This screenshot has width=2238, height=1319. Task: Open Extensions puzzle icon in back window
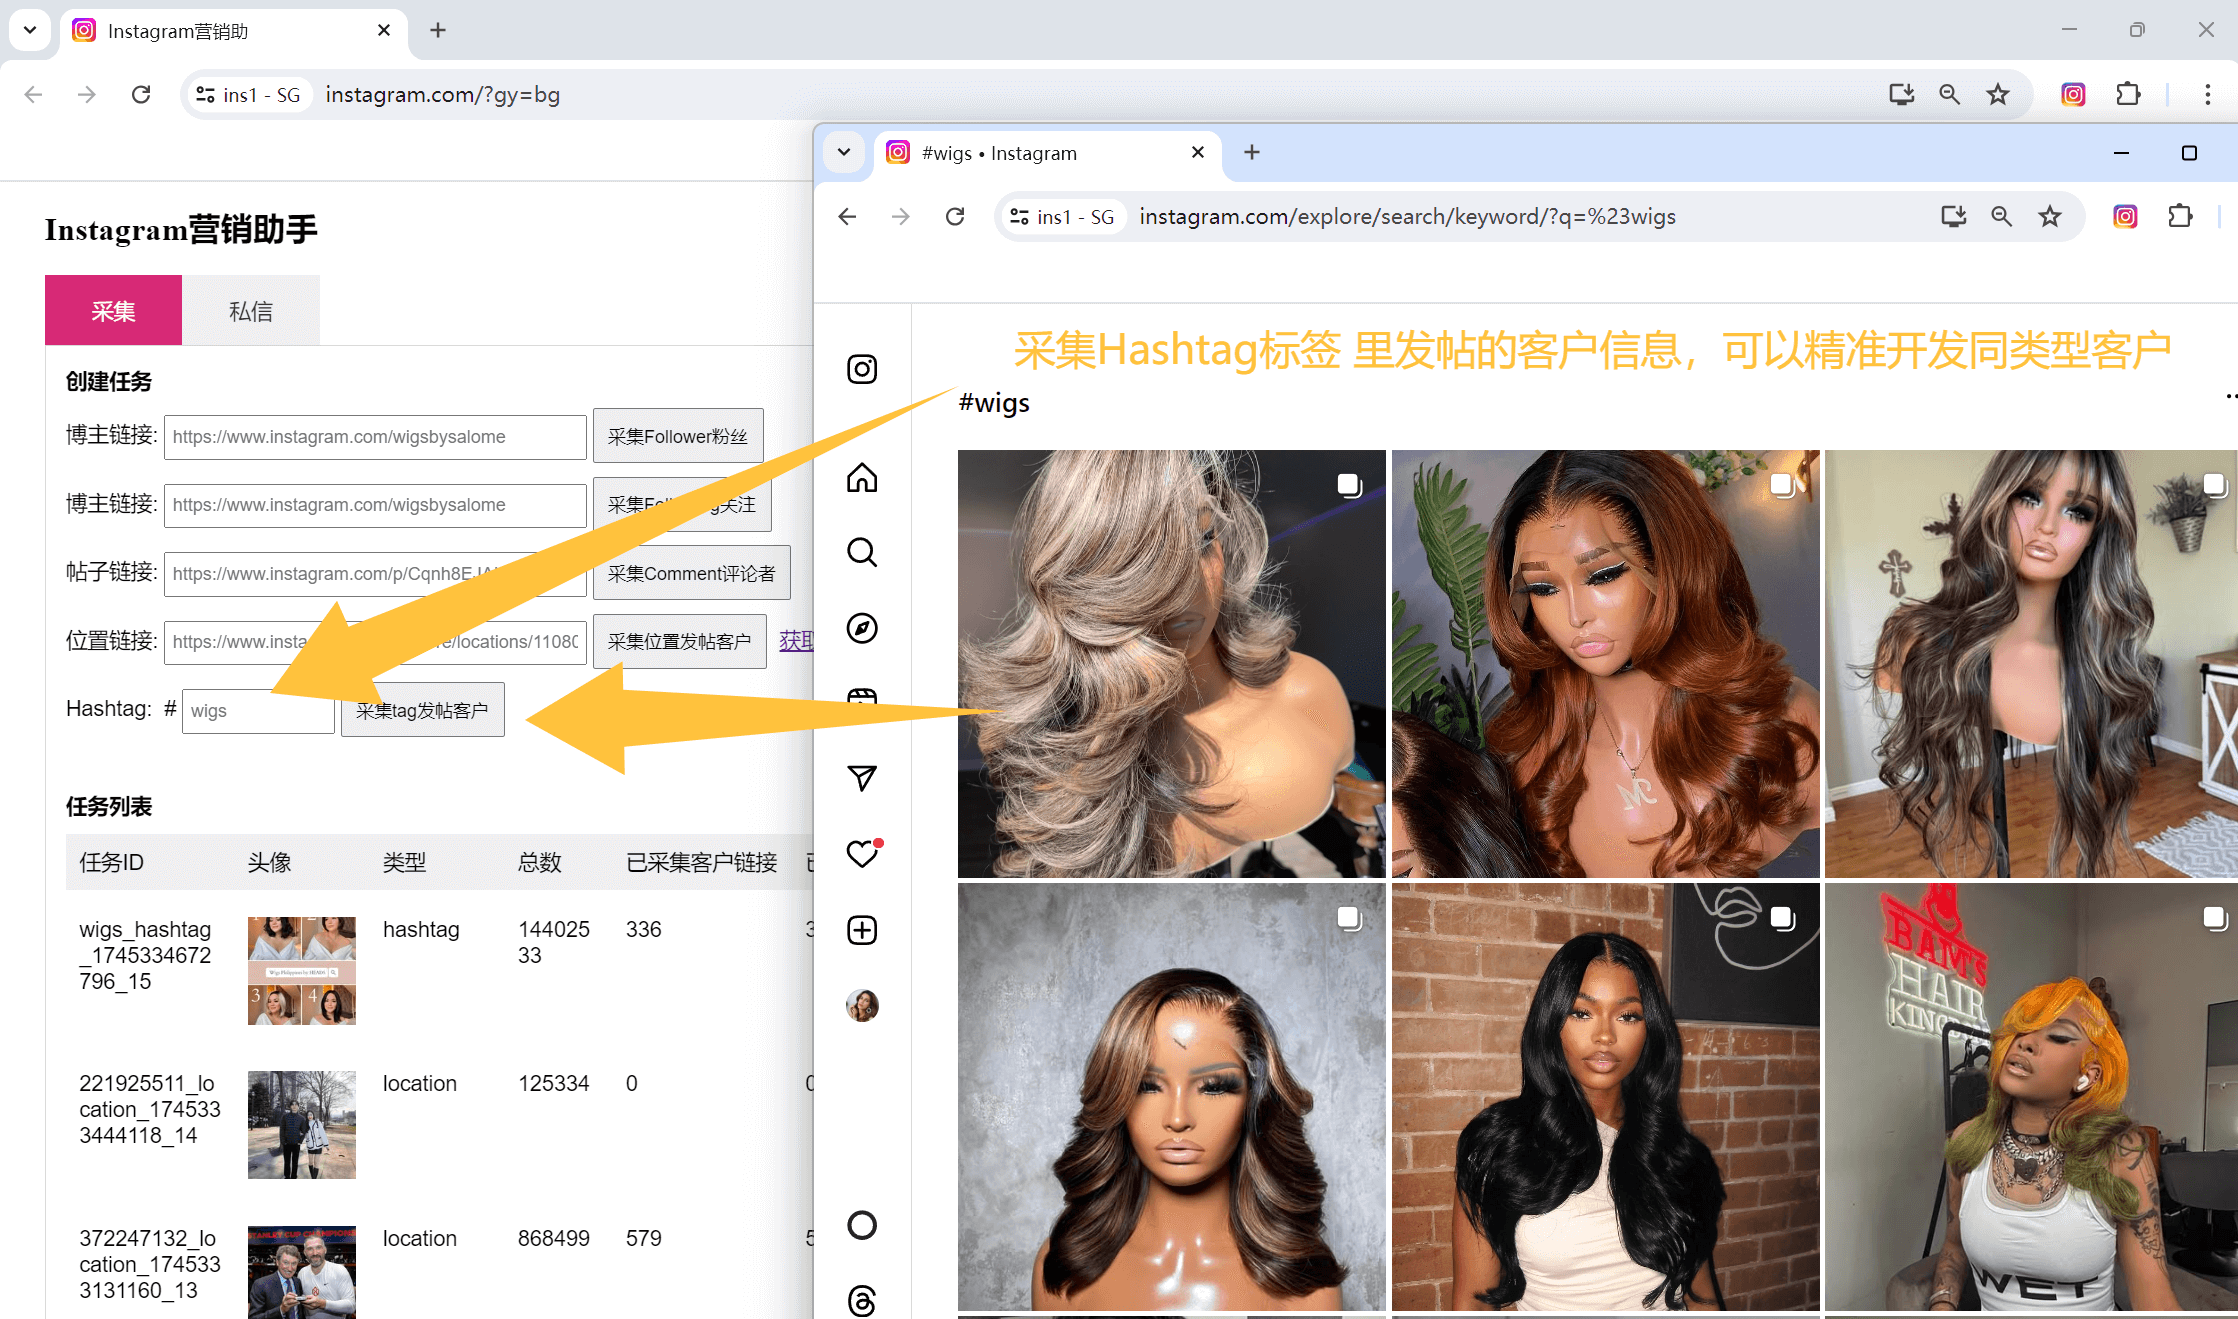(2128, 94)
